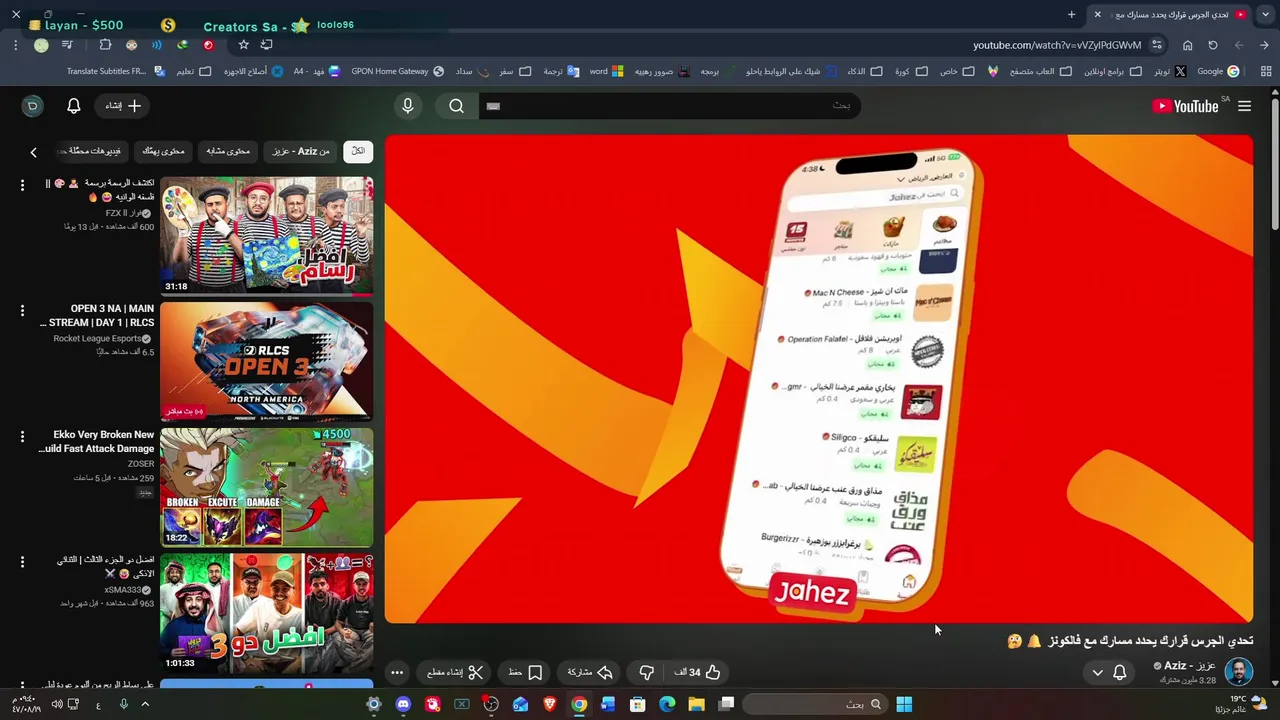
Task: Start voice search with microphone
Action: pos(408,106)
